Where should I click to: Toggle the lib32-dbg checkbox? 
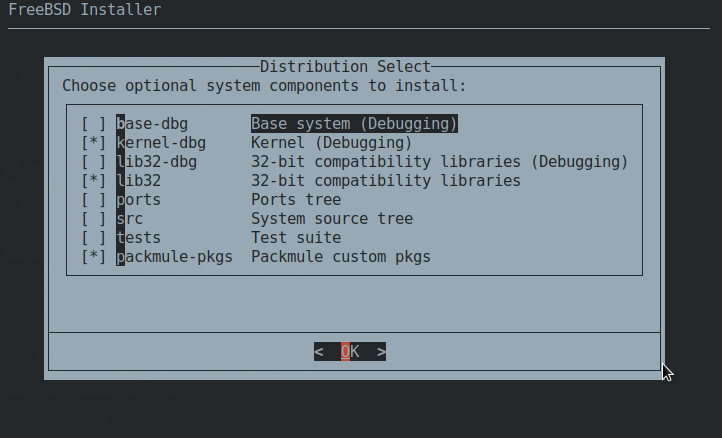[94, 162]
